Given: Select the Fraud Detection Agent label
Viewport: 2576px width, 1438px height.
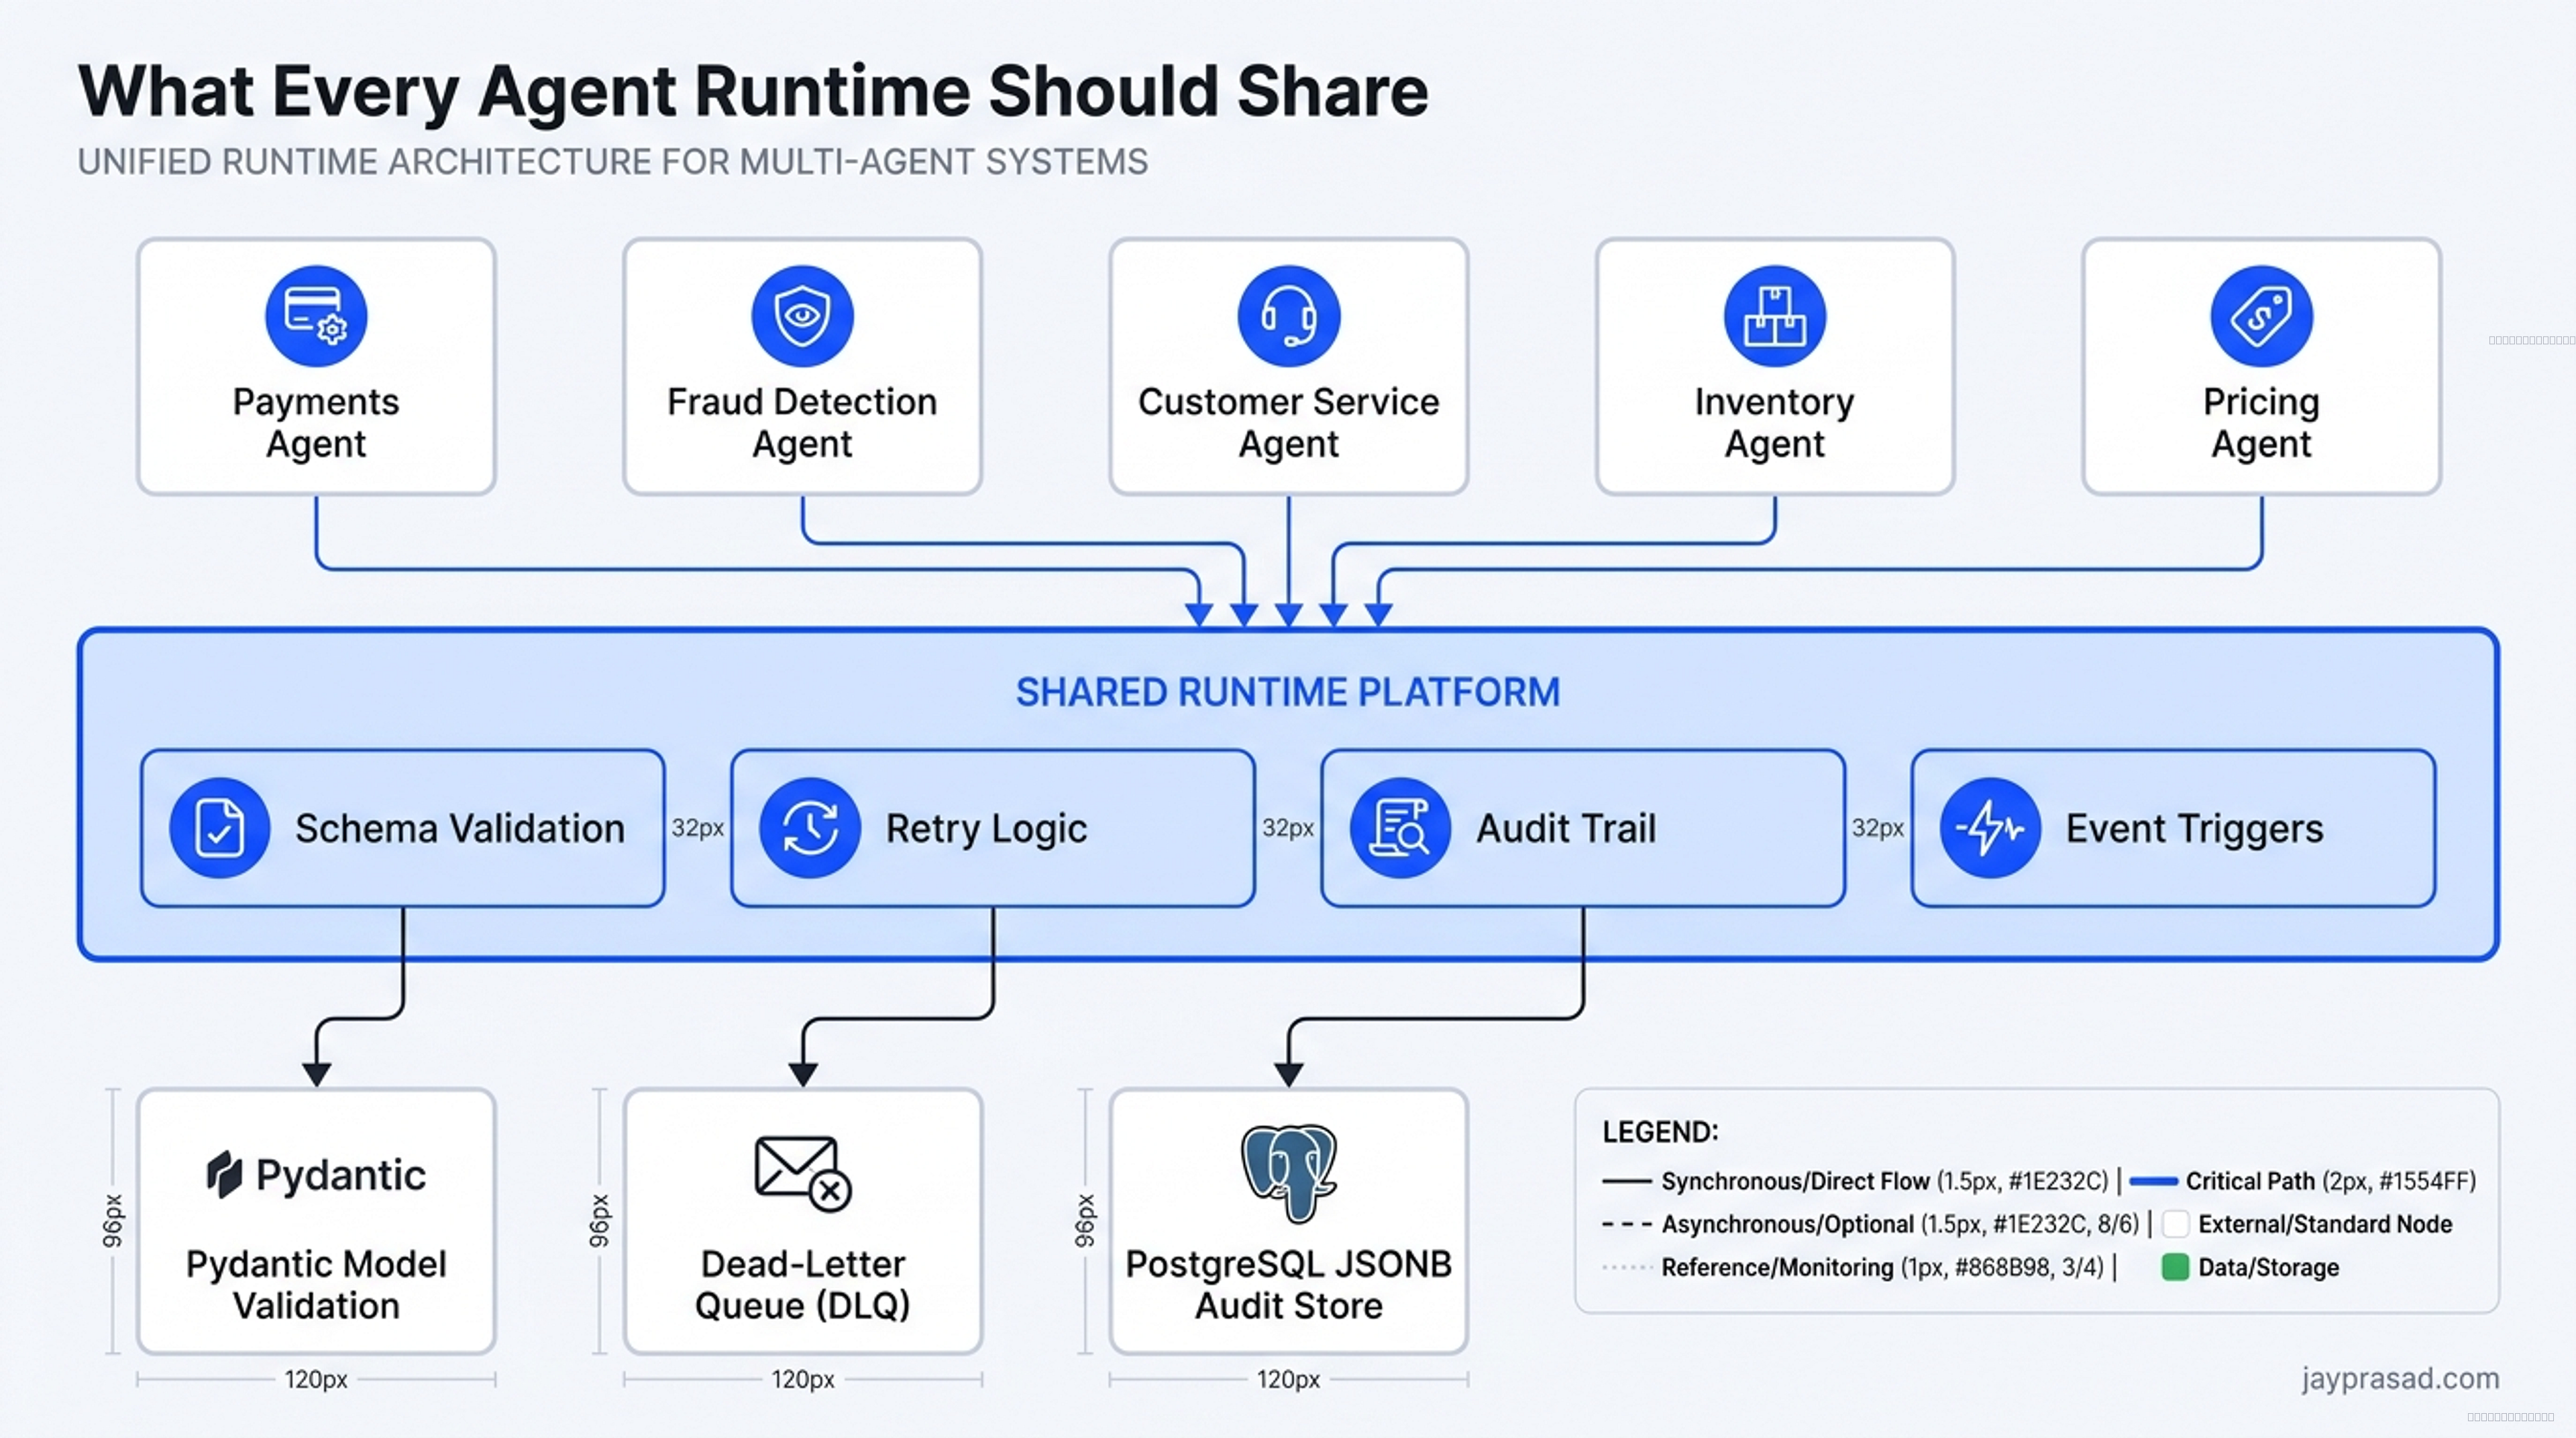Looking at the screenshot, I should point(802,422).
